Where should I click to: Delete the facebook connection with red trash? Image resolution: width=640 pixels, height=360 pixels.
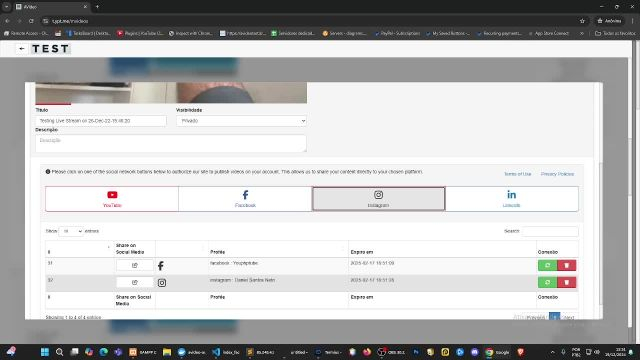coord(567,265)
